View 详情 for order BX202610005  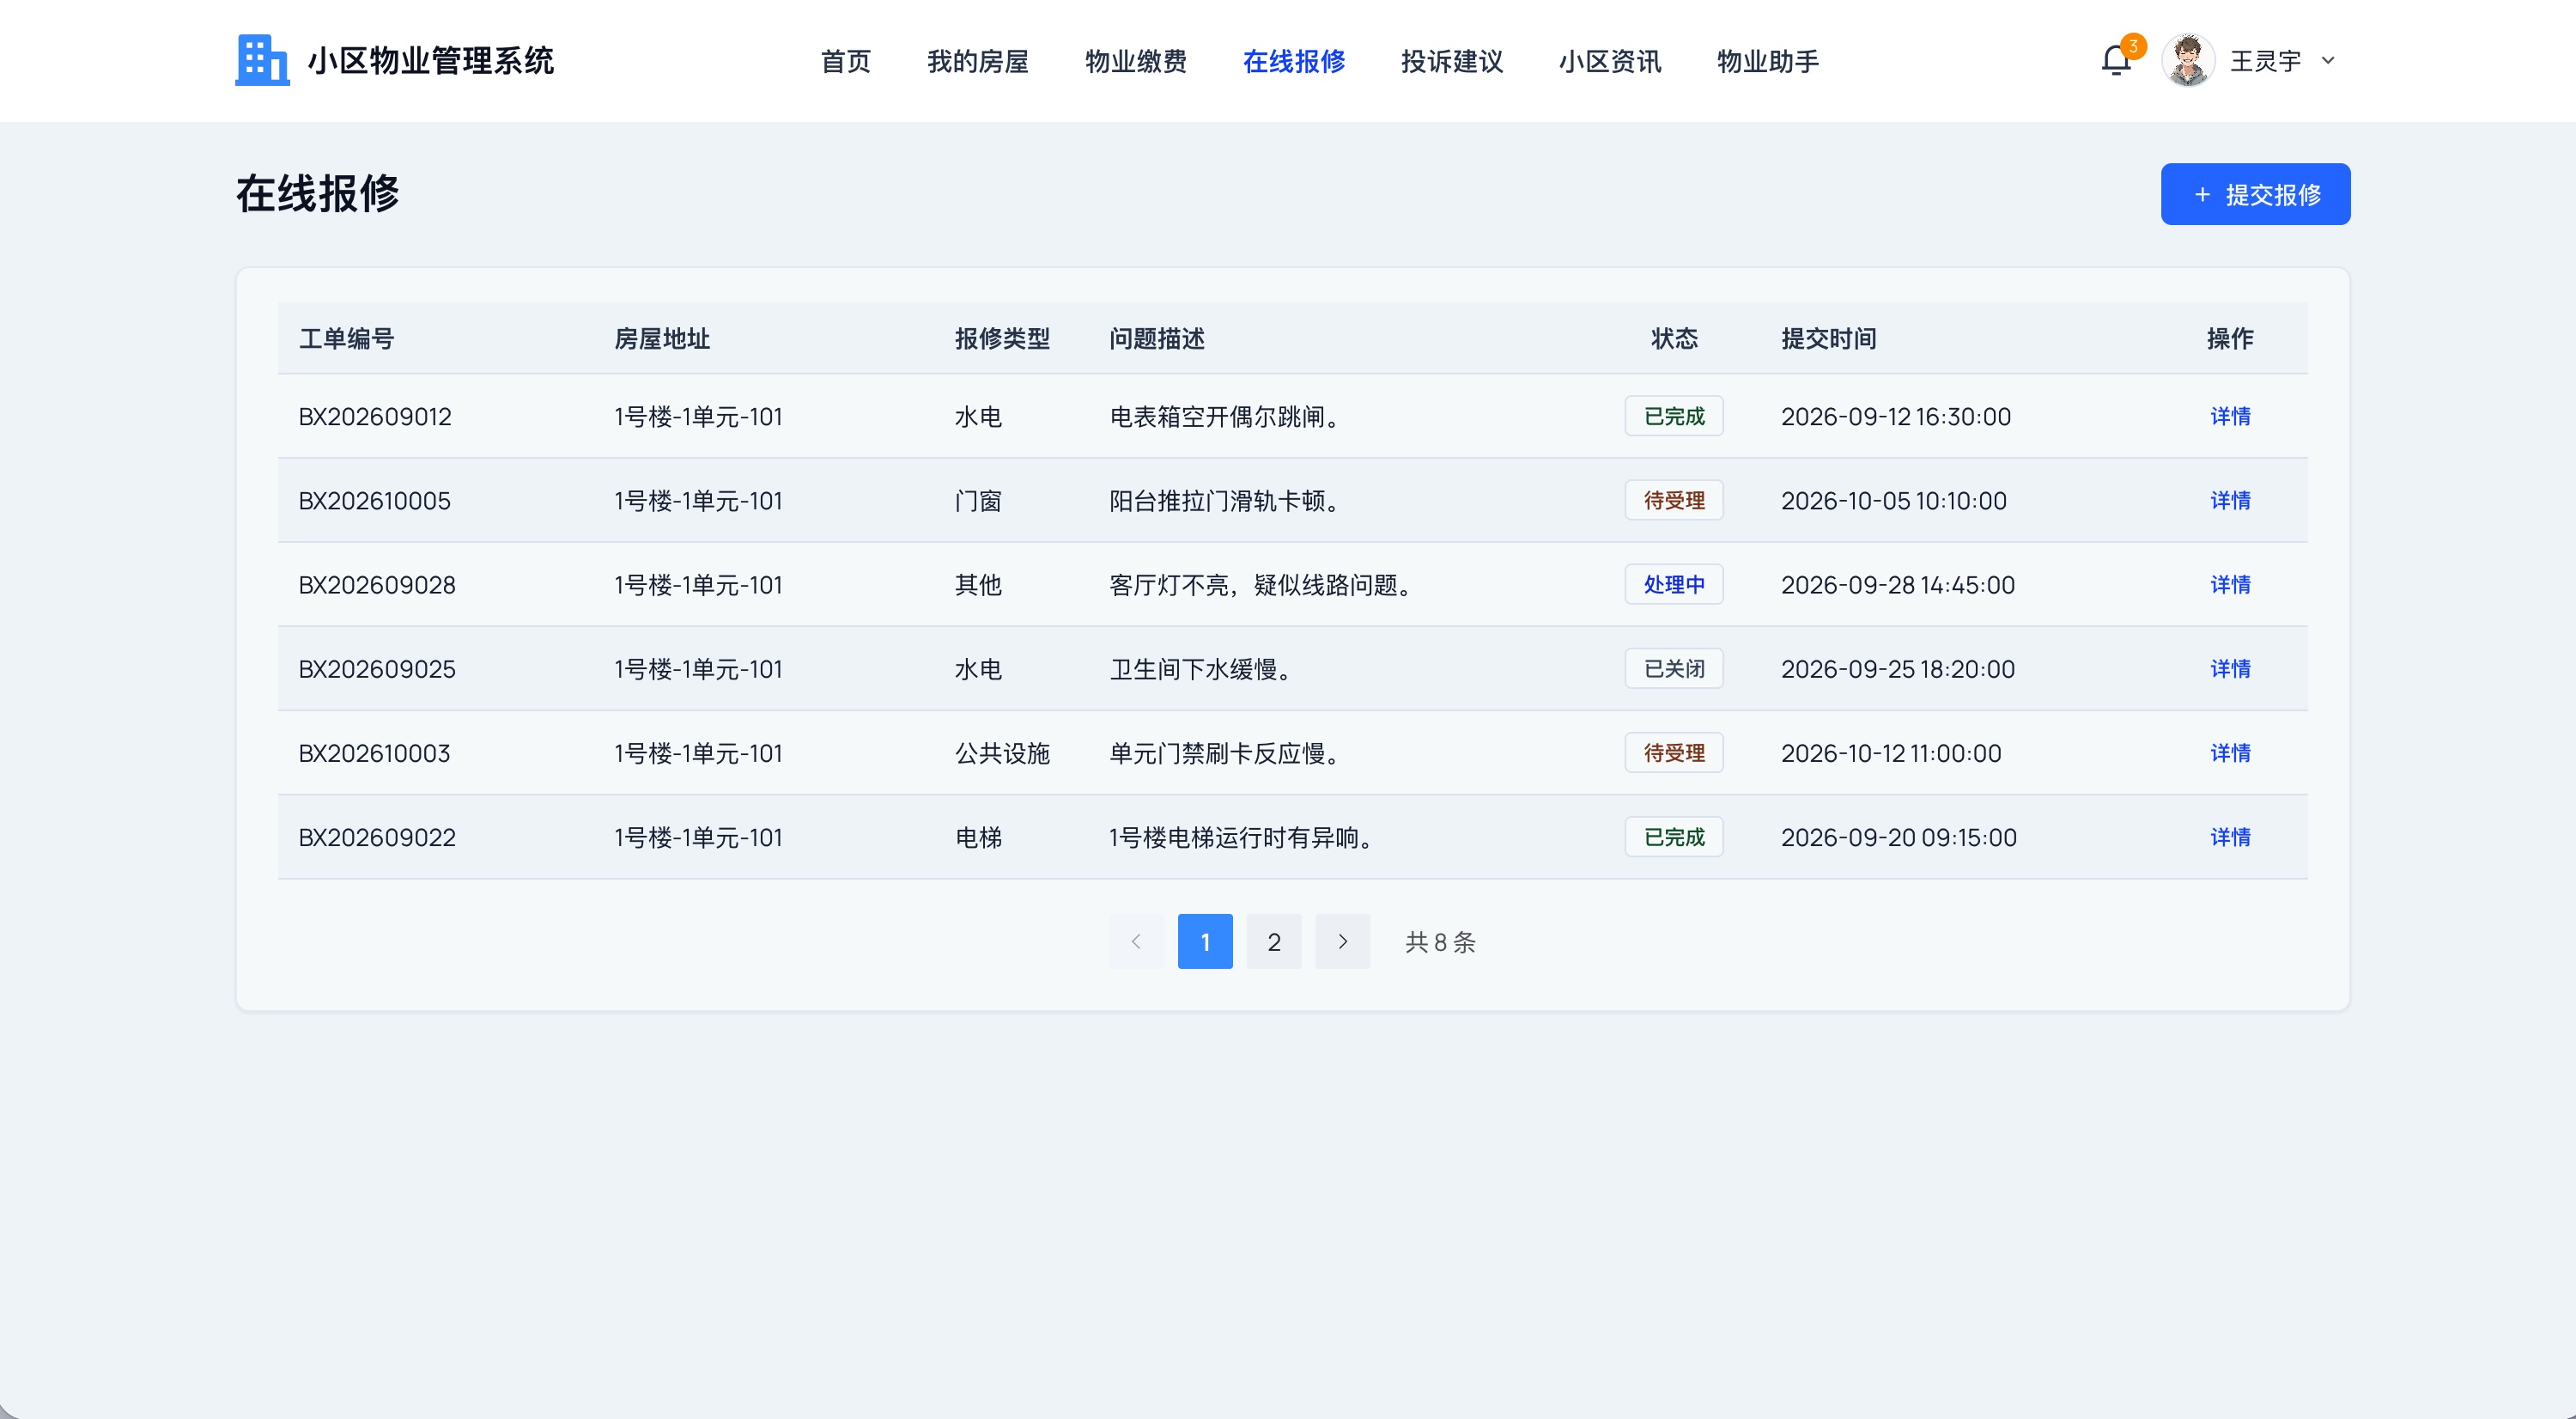click(x=2230, y=500)
